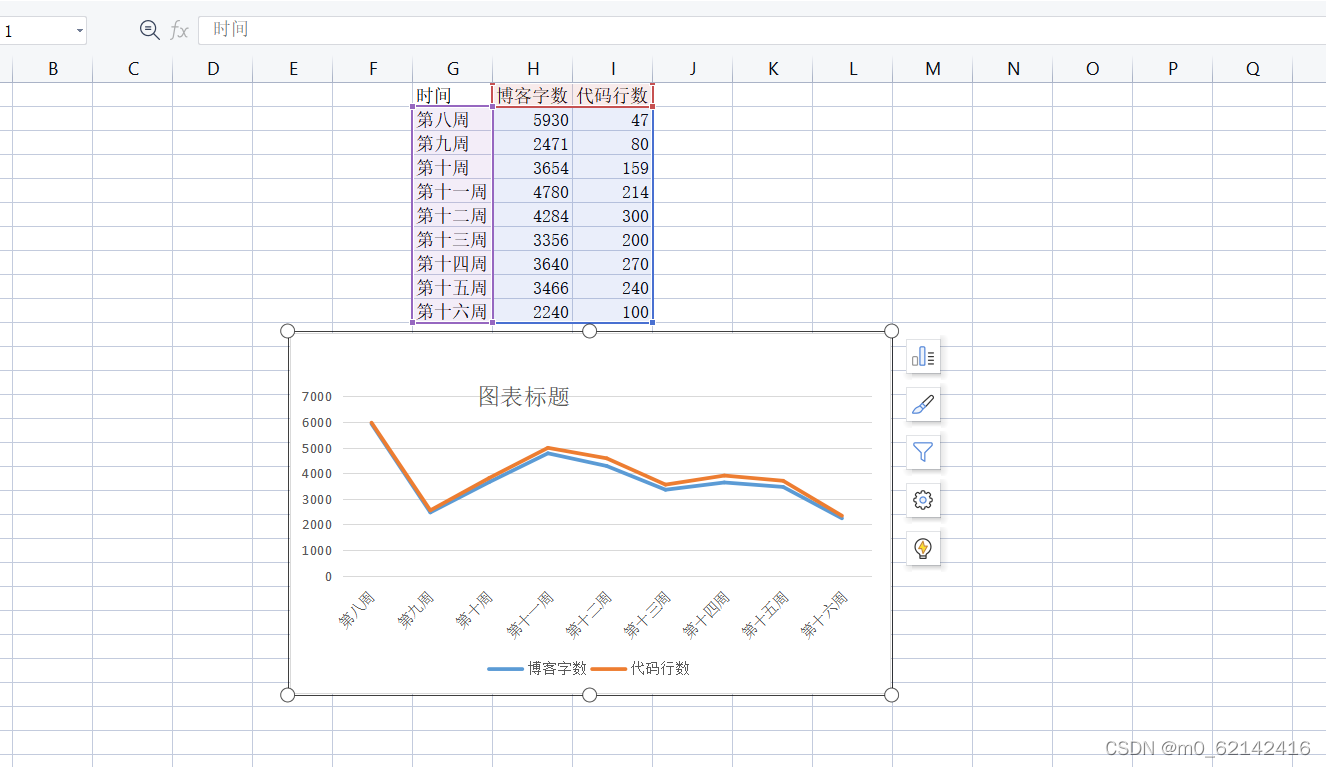Click the cell containing 3654

coord(533,167)
